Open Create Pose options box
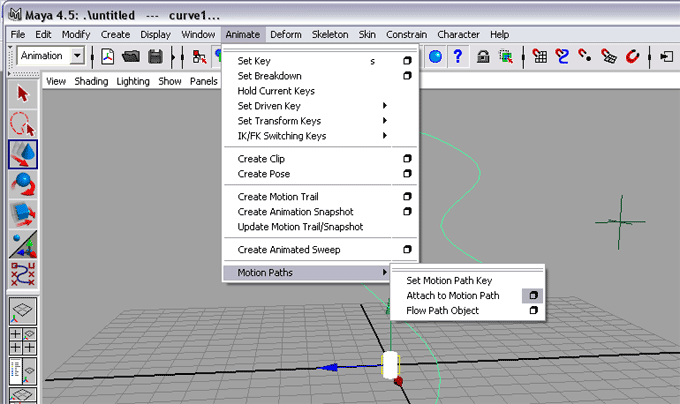The width and height of the screenshot is (680, 404). [x=407, y=174]
